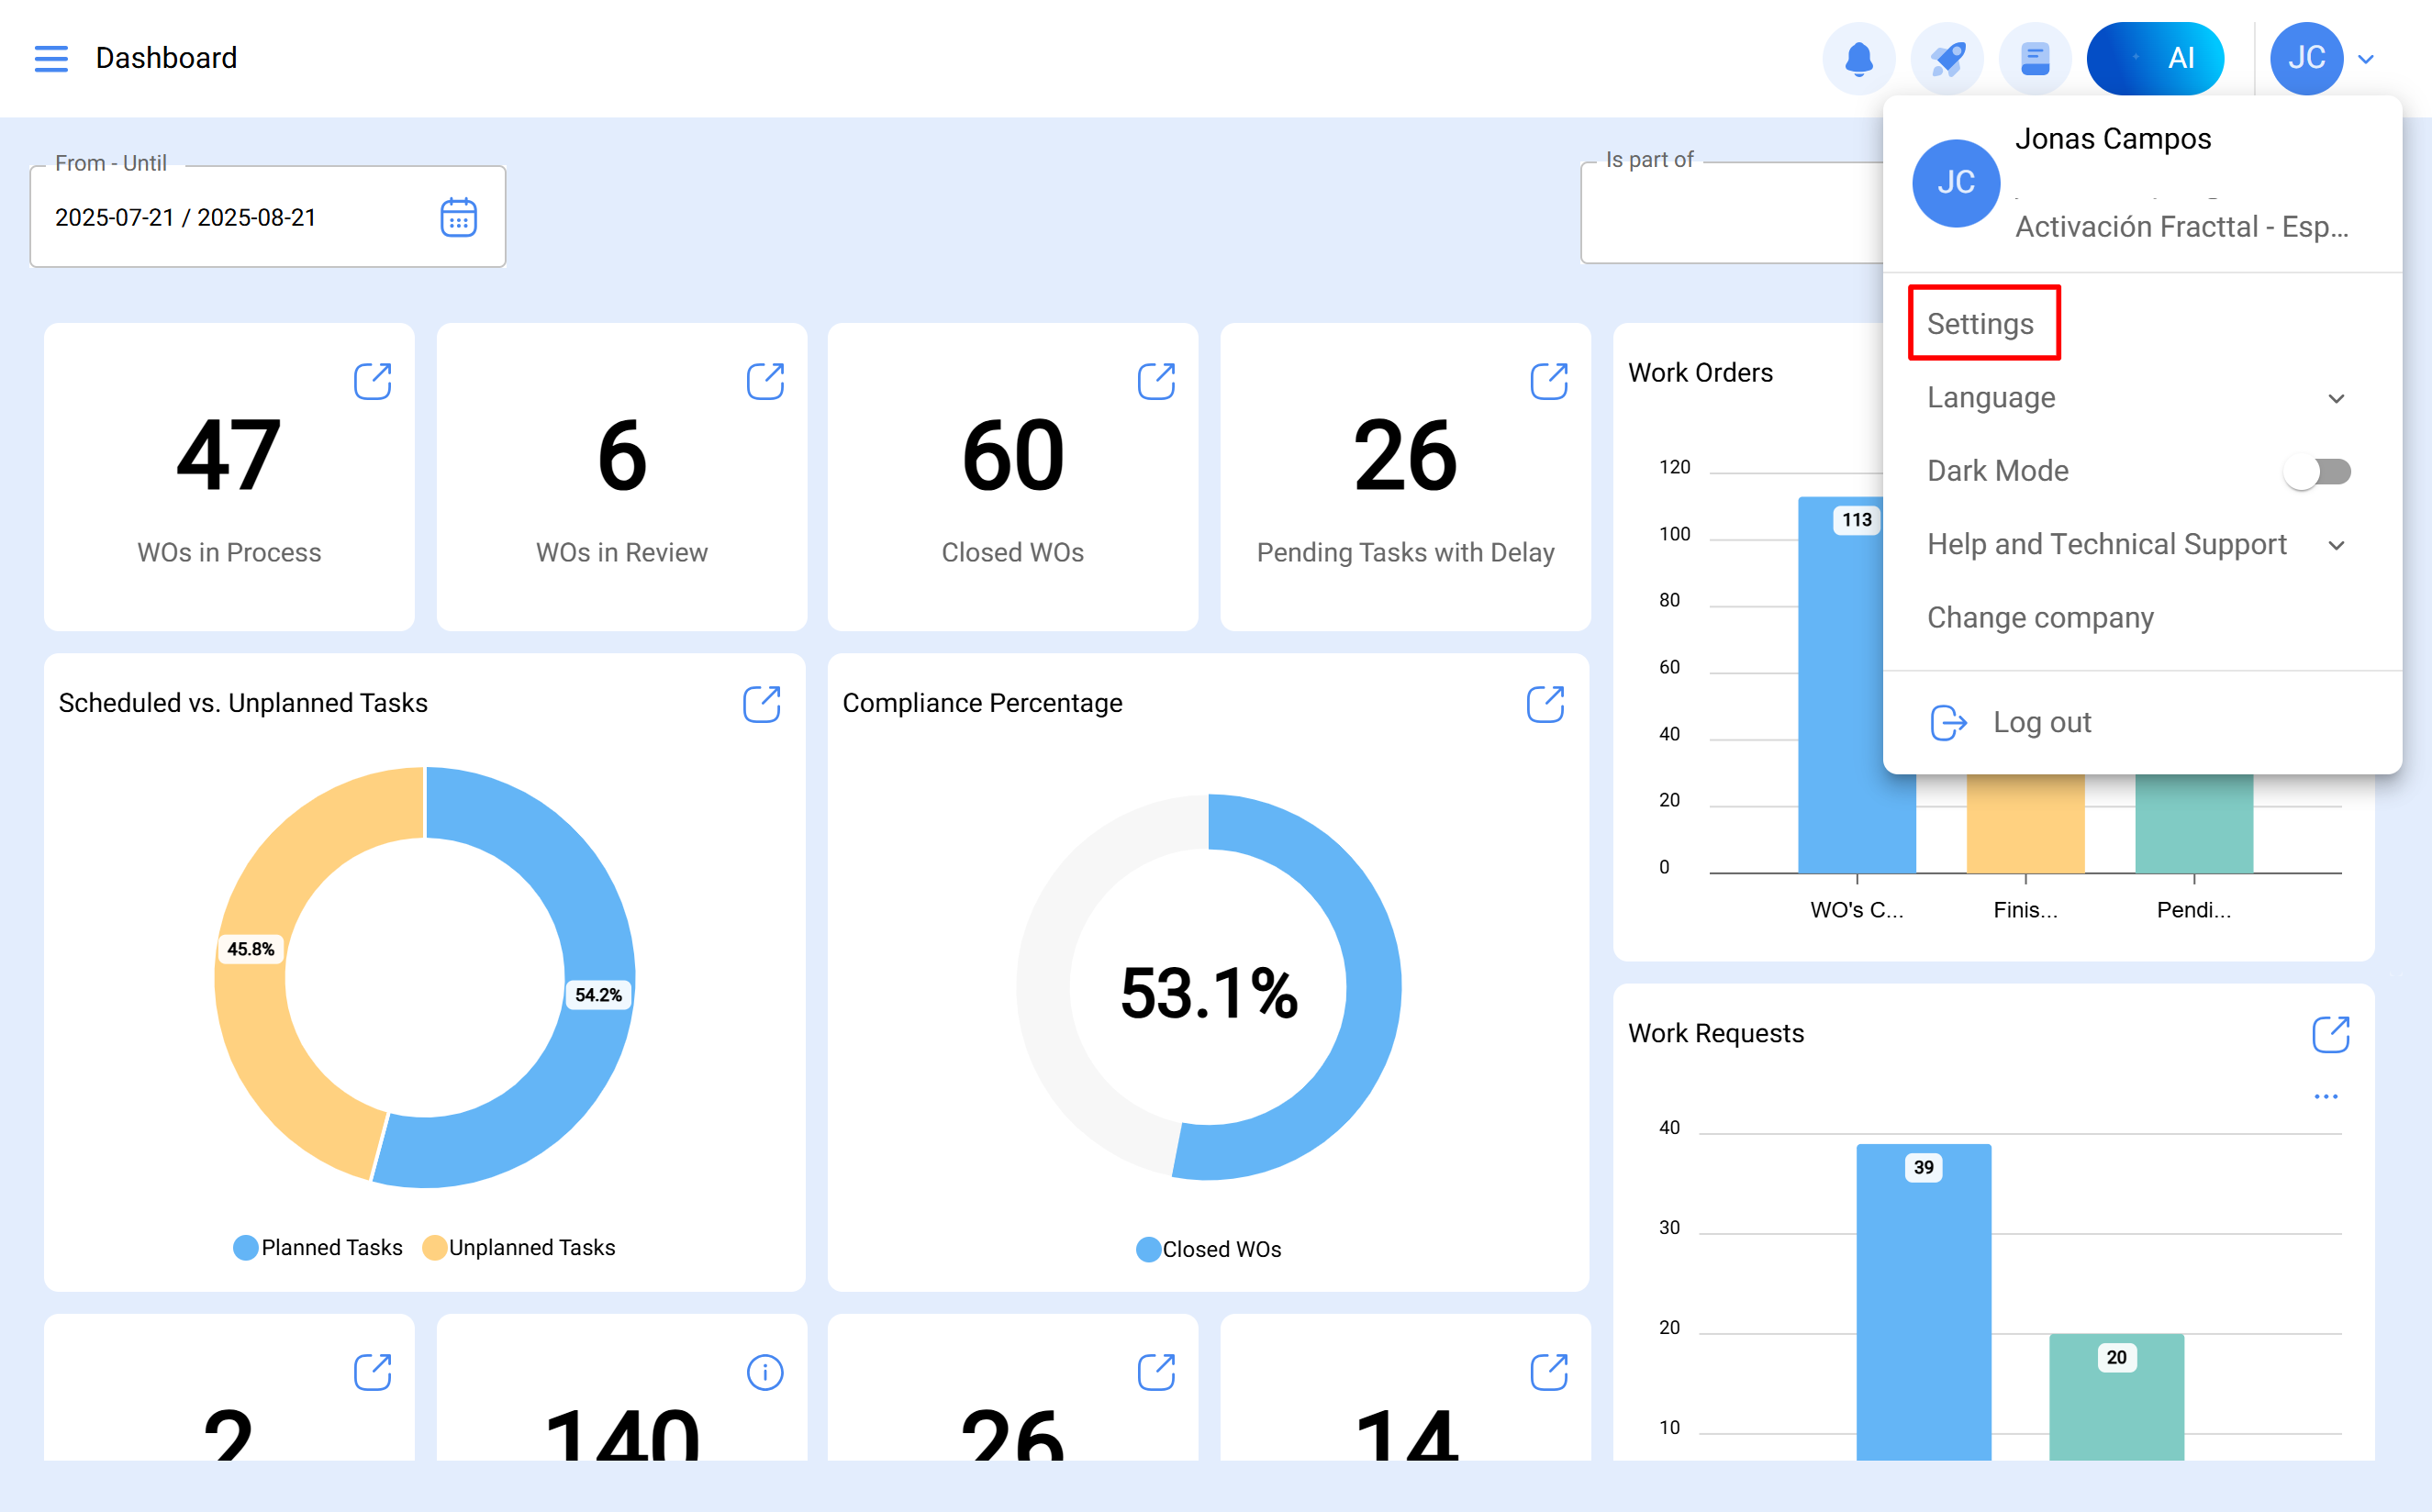The height and width of the screenshot is (1512, 2432).
Task: Expand the Language dropdown
Action: pos(2337,397)
